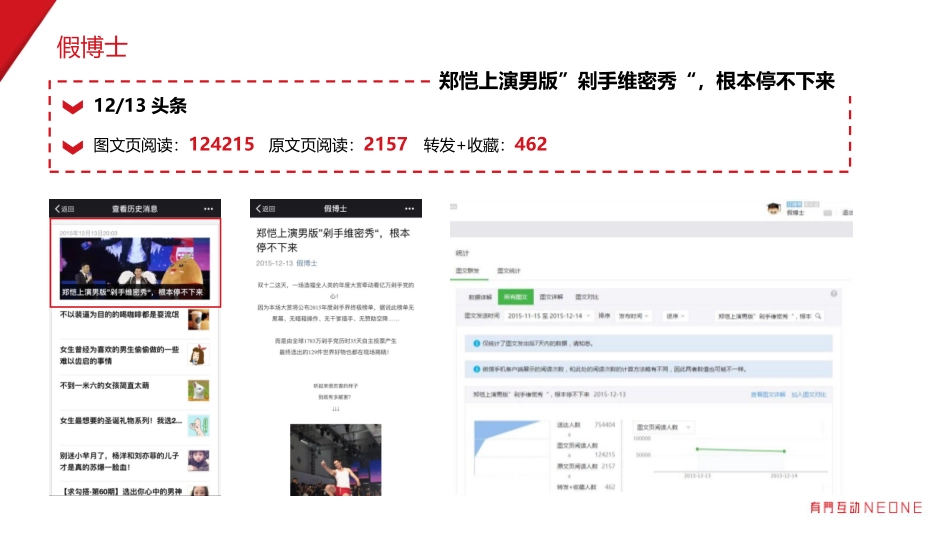The width and height of the screenshot is (950, 535).
Task: Click the 假博士 avatar in the dashboard header
Action: click(773, 209)
